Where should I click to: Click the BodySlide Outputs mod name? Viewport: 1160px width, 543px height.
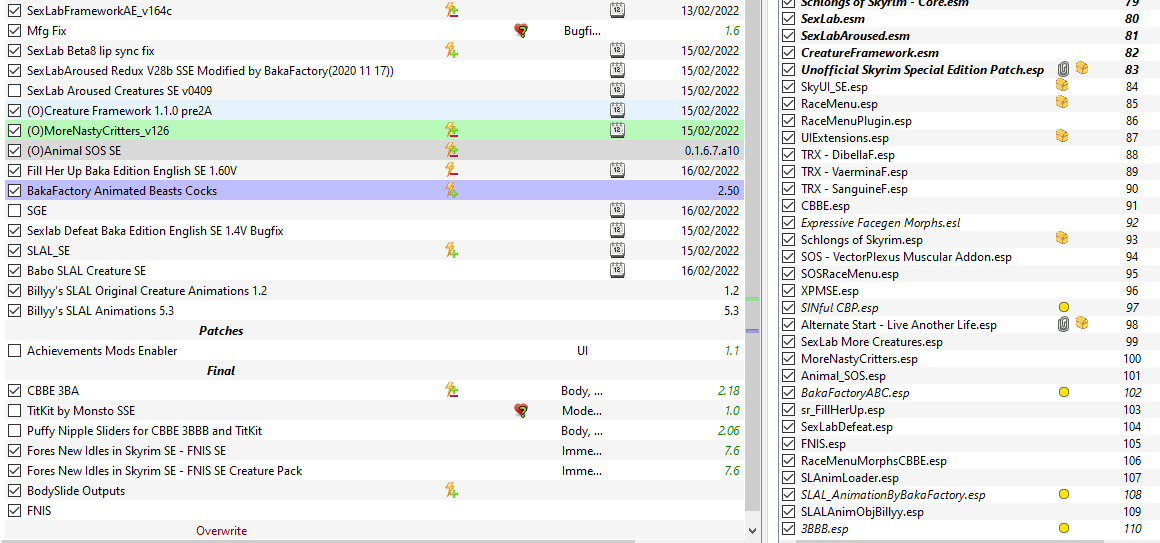tap(75, 490)
